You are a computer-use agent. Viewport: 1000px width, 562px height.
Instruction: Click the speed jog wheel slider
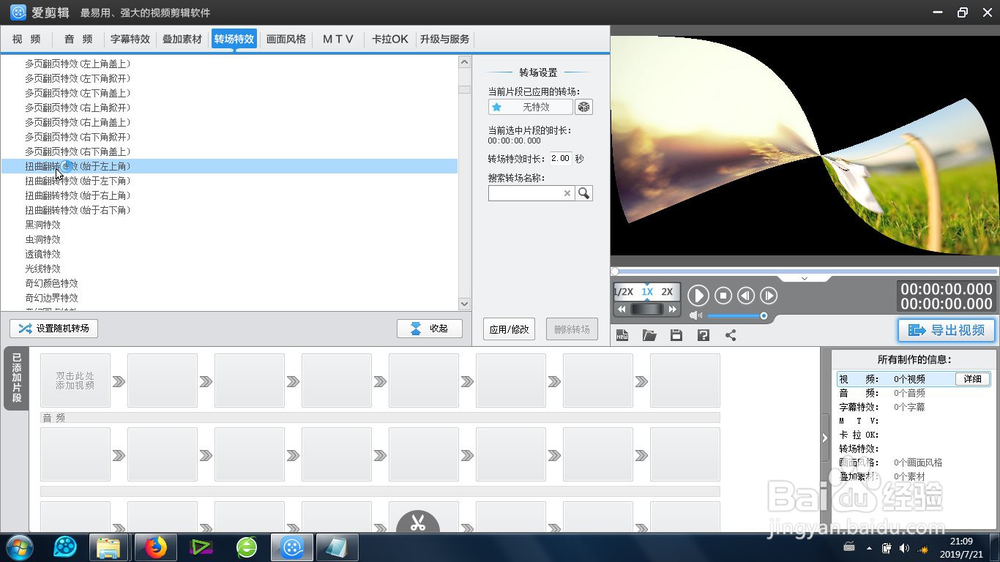click(x=647, y=309)
